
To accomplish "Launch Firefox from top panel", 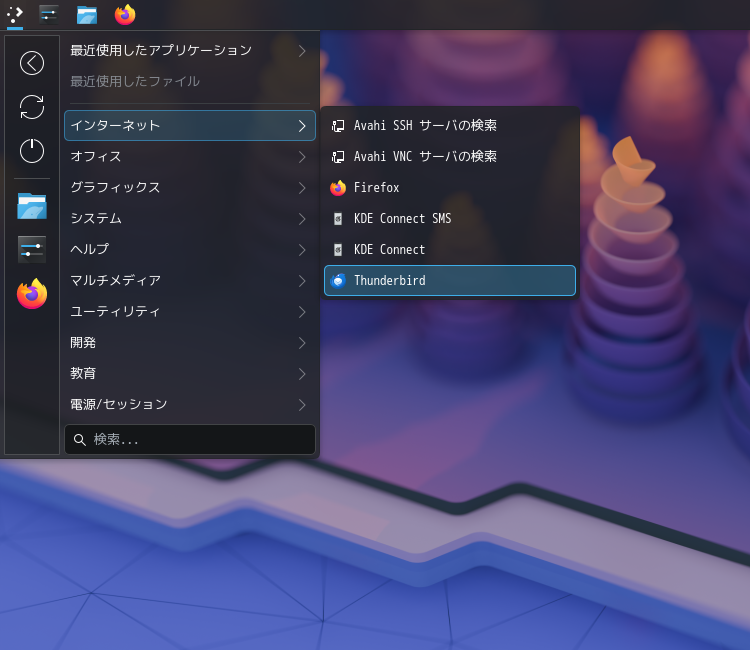I will 125,14.
